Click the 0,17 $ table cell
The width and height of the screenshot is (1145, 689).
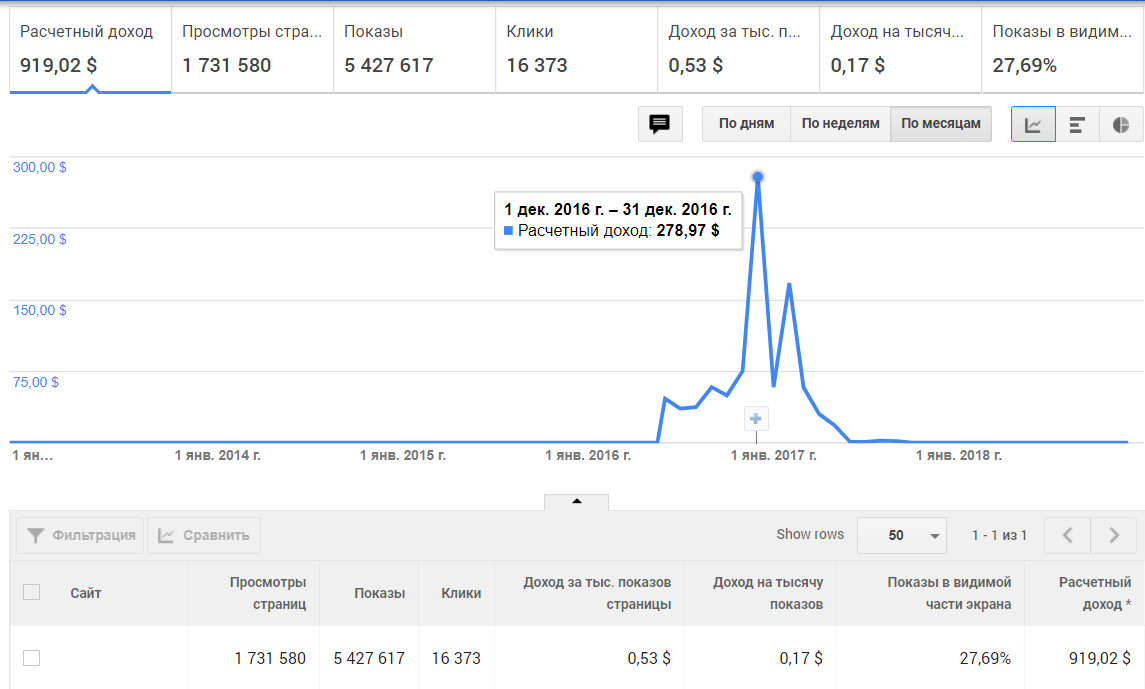(x=801, y=658)
